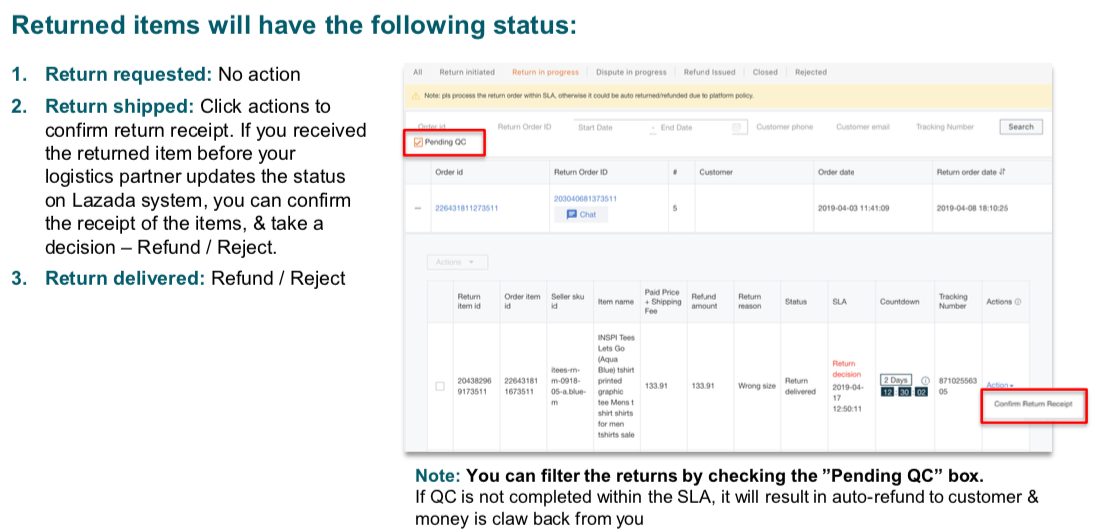1101x529 pixels.
Task: Collapse the order row using the minus icon
Action: coord(417,208)
